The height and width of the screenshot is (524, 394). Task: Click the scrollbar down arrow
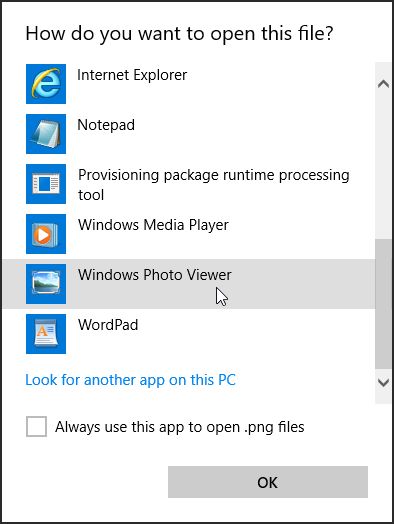tap(383, 382)
